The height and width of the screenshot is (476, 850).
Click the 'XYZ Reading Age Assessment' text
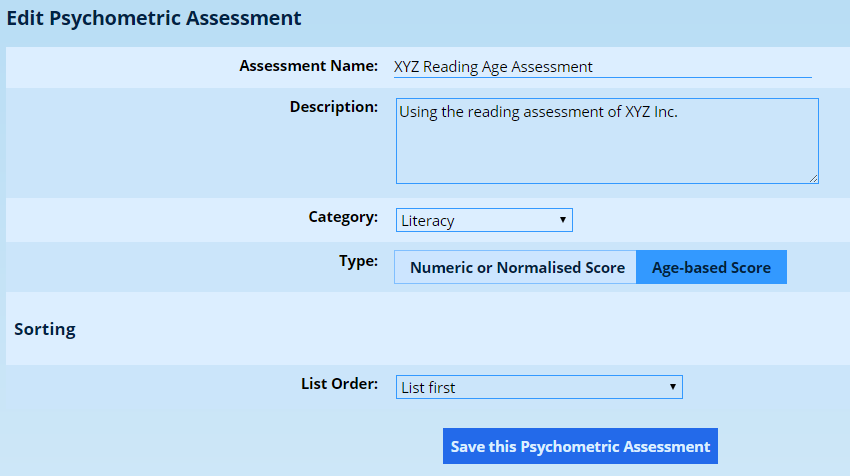click(493, 67)
